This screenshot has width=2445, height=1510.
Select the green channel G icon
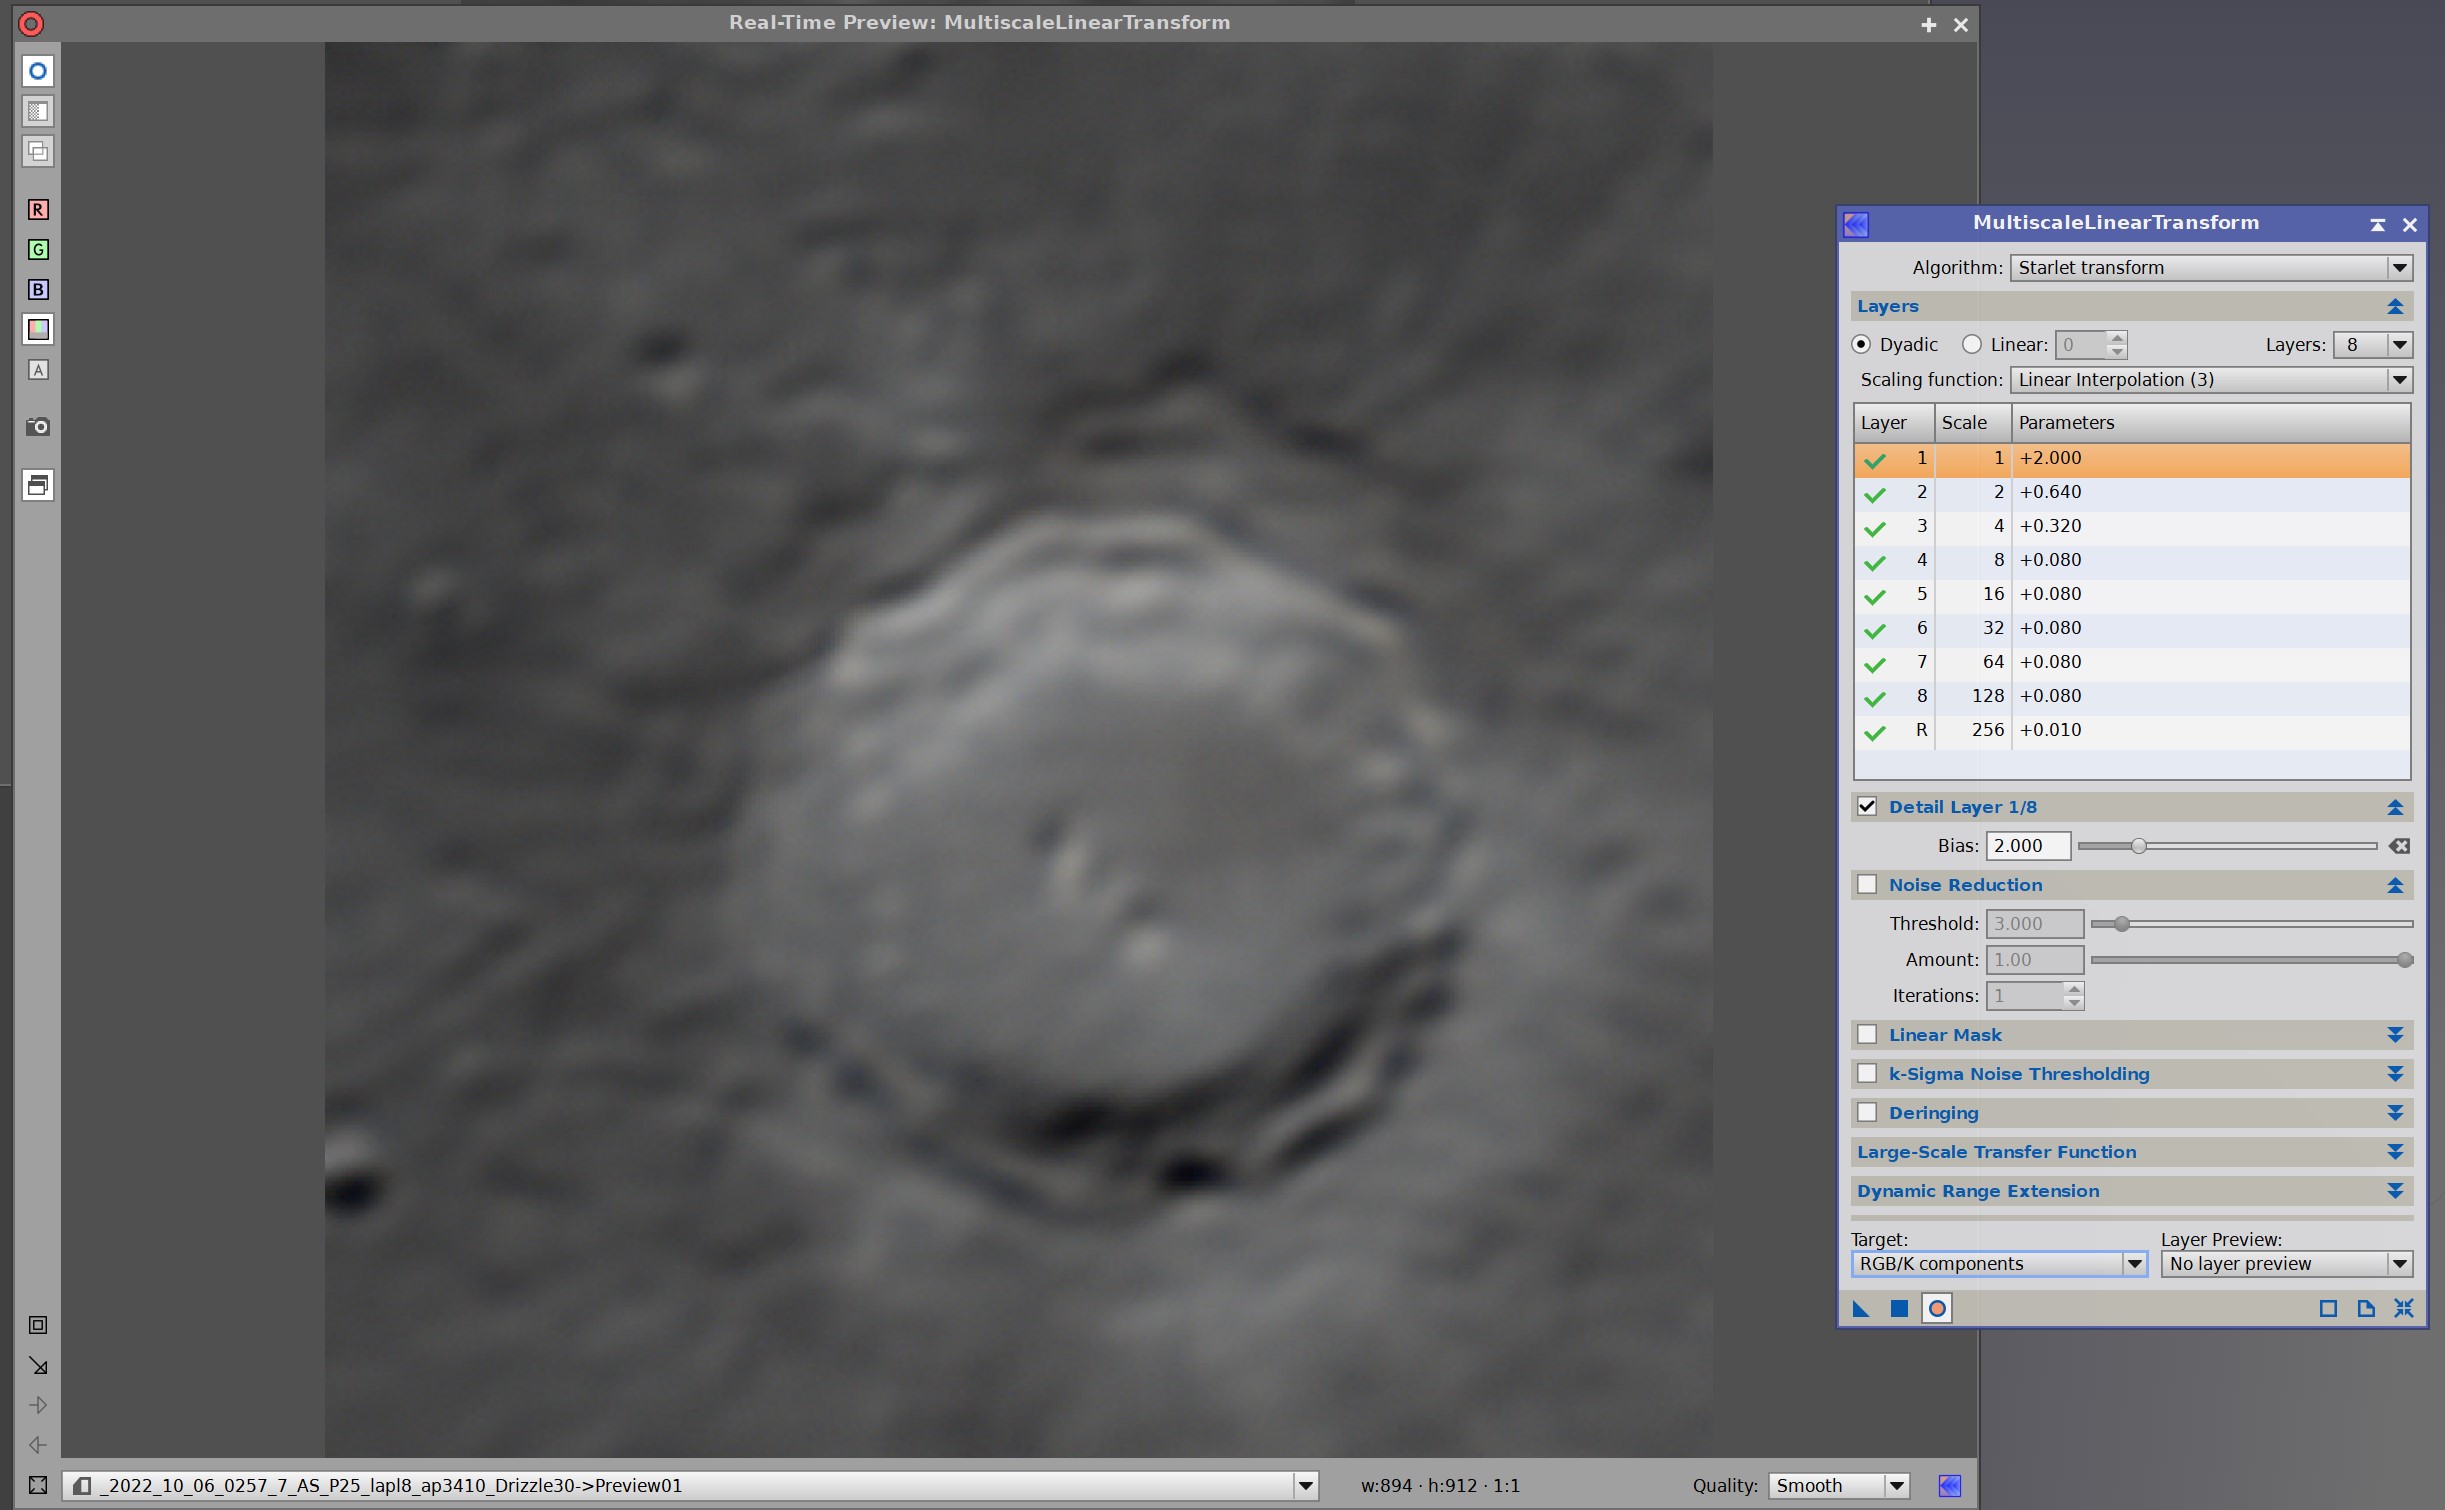pyautogui.click(x=38, y=250)
